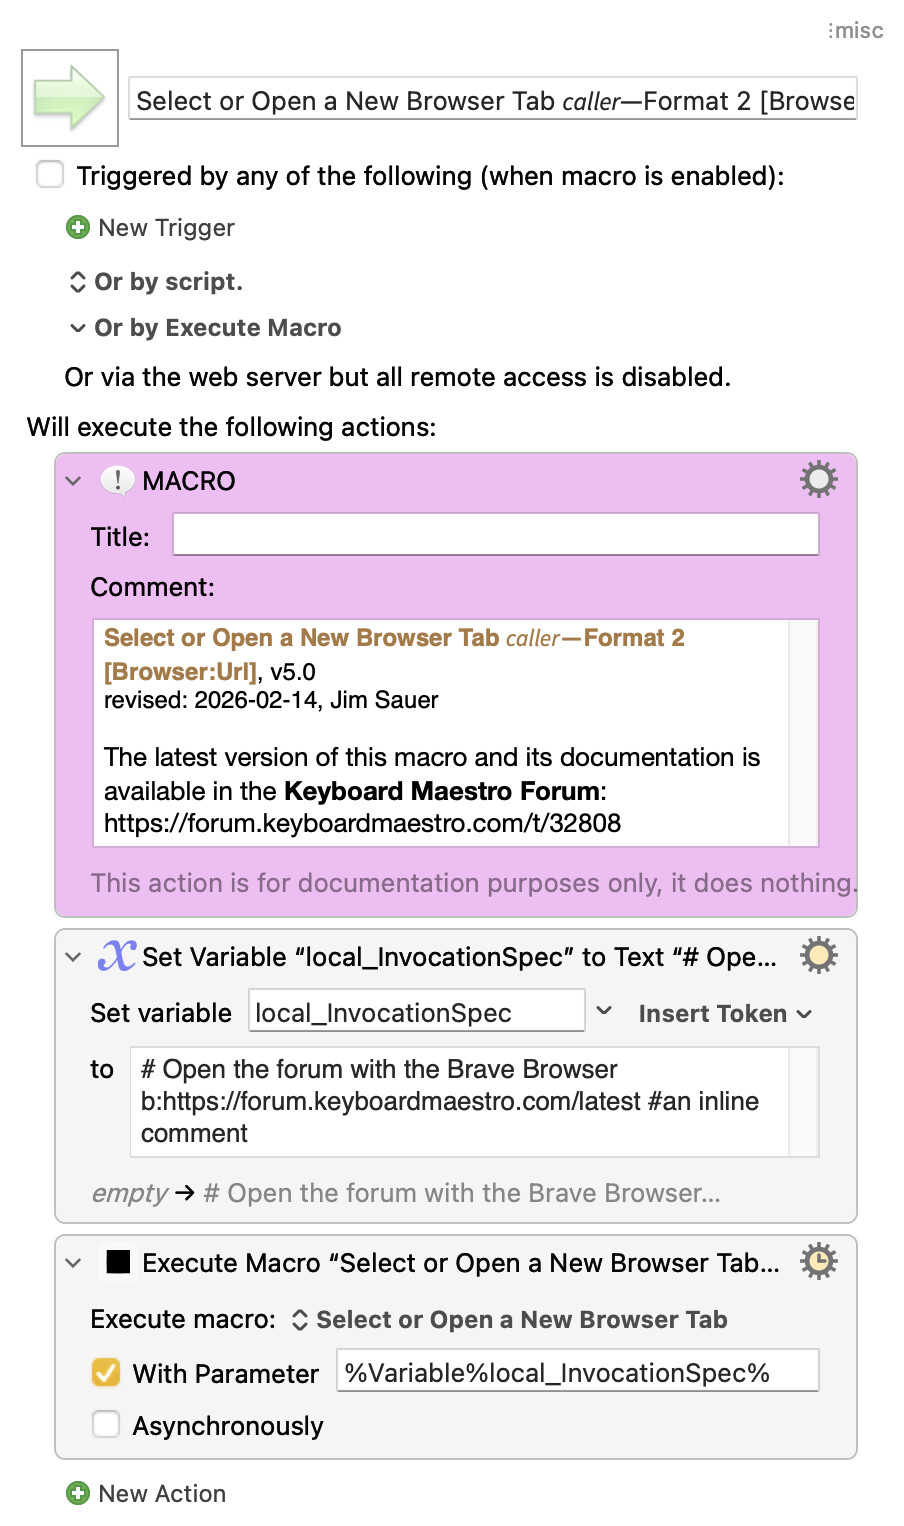Image resolution: width=904 pixels, height=1526 pixels.
Task: Open the Insert Token dropdown
Action: pos(724,1013)
